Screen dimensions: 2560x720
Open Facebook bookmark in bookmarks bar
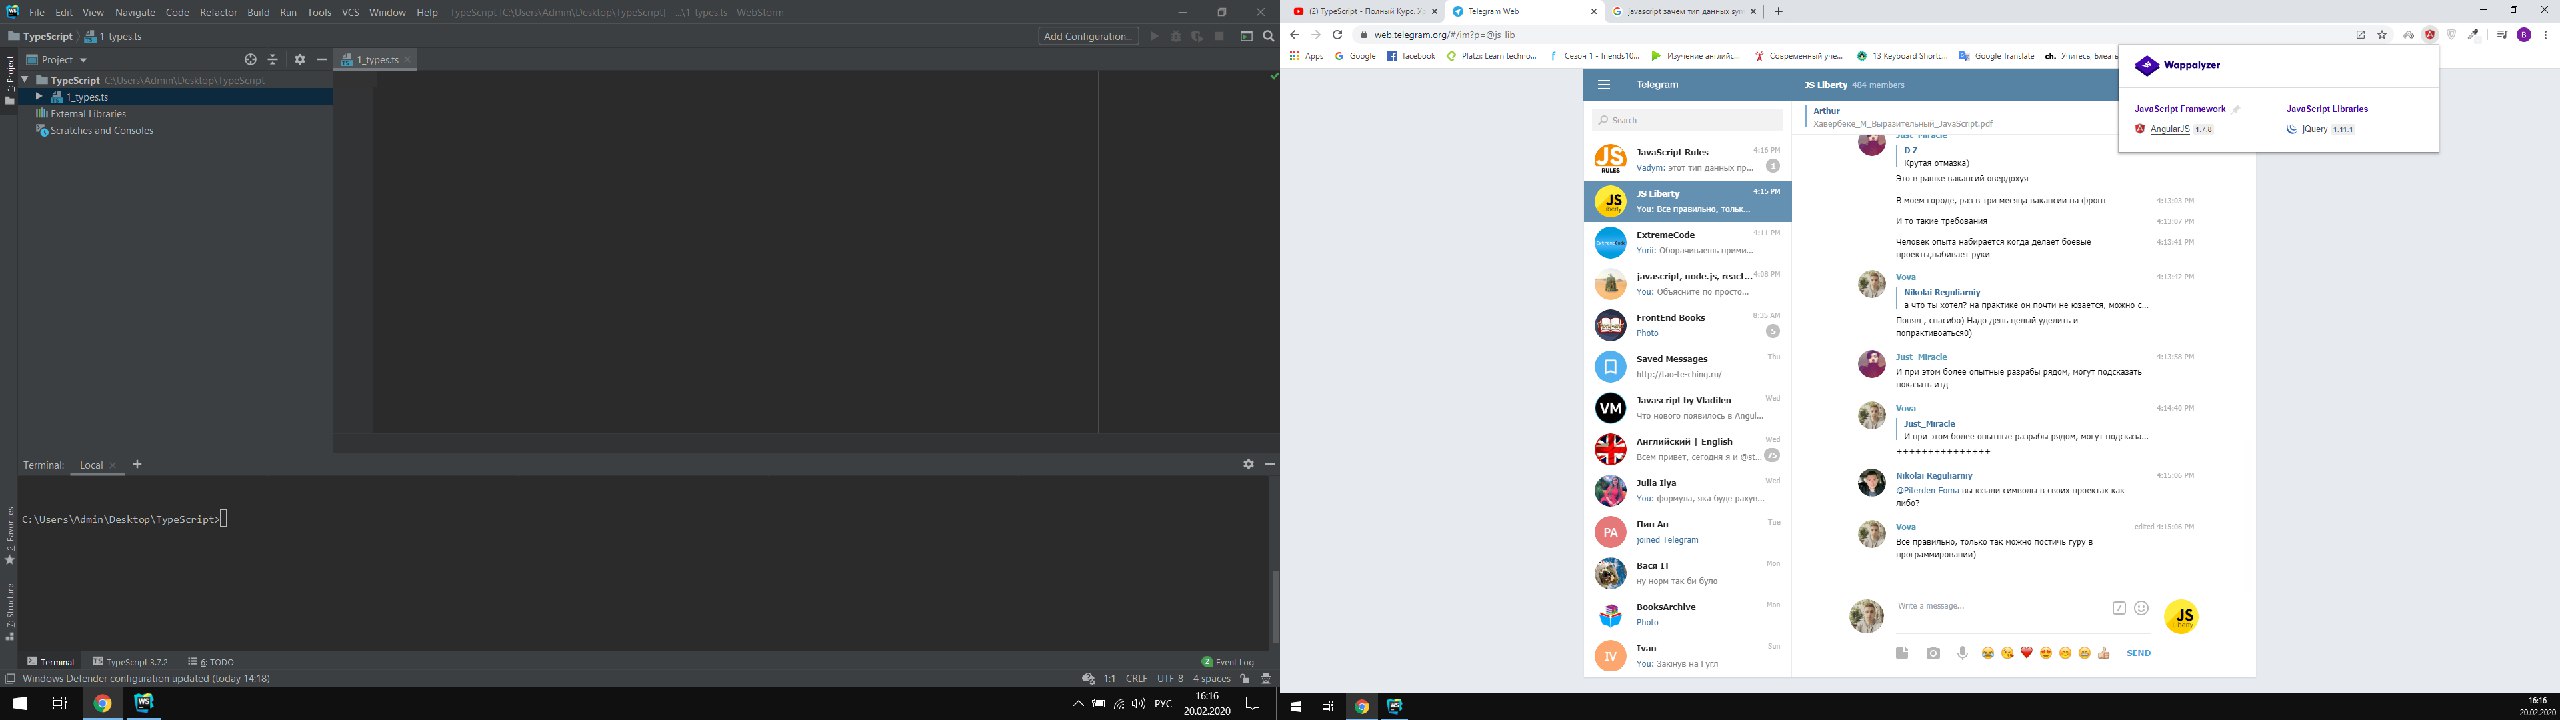click(1411, 56)
